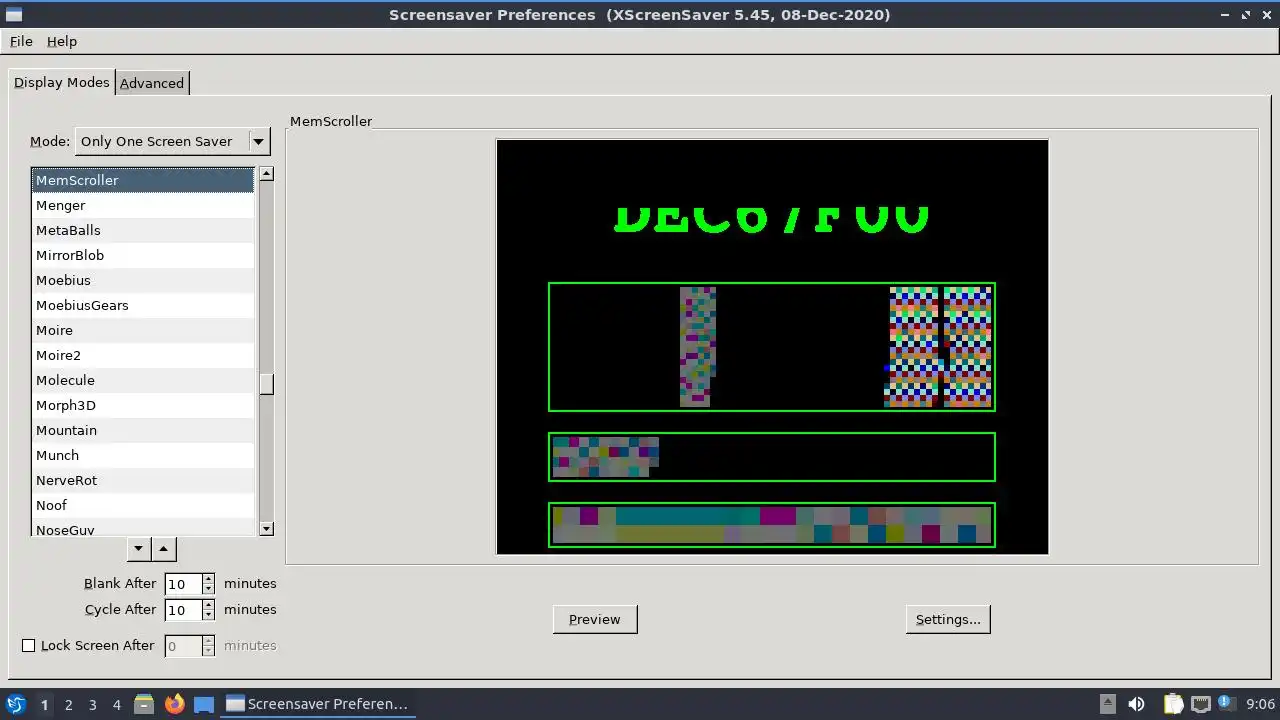
Task: Click the Blank After minutes field
Action: (183, 584)
